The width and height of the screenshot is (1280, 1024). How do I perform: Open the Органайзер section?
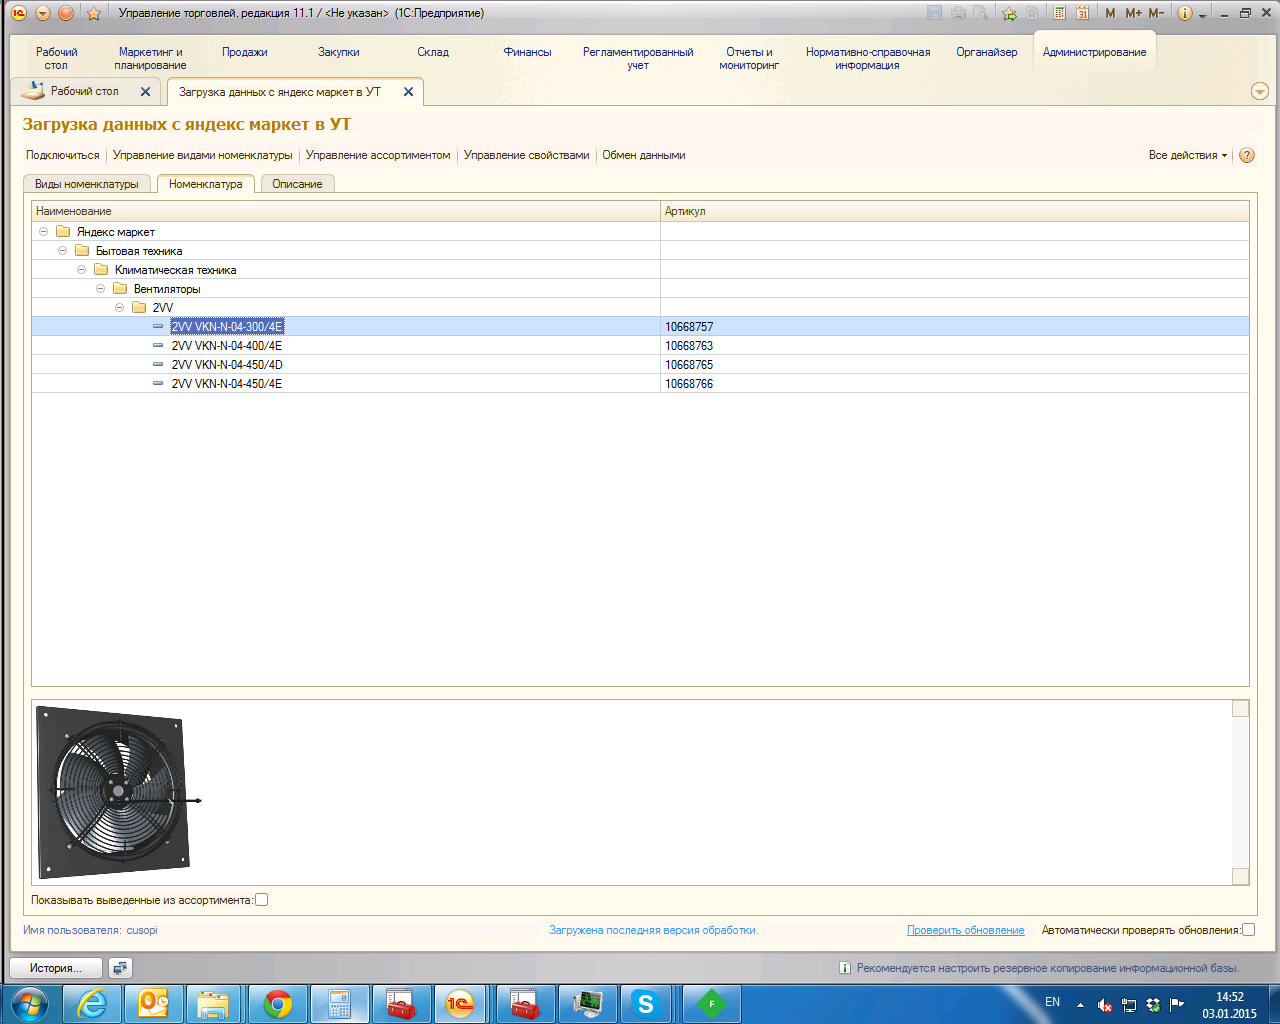986,52
